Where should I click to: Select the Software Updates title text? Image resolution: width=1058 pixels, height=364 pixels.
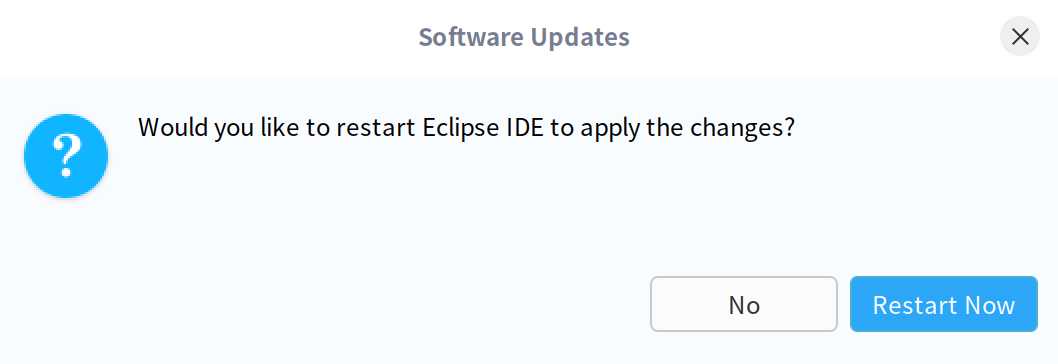tap(524, 36)
